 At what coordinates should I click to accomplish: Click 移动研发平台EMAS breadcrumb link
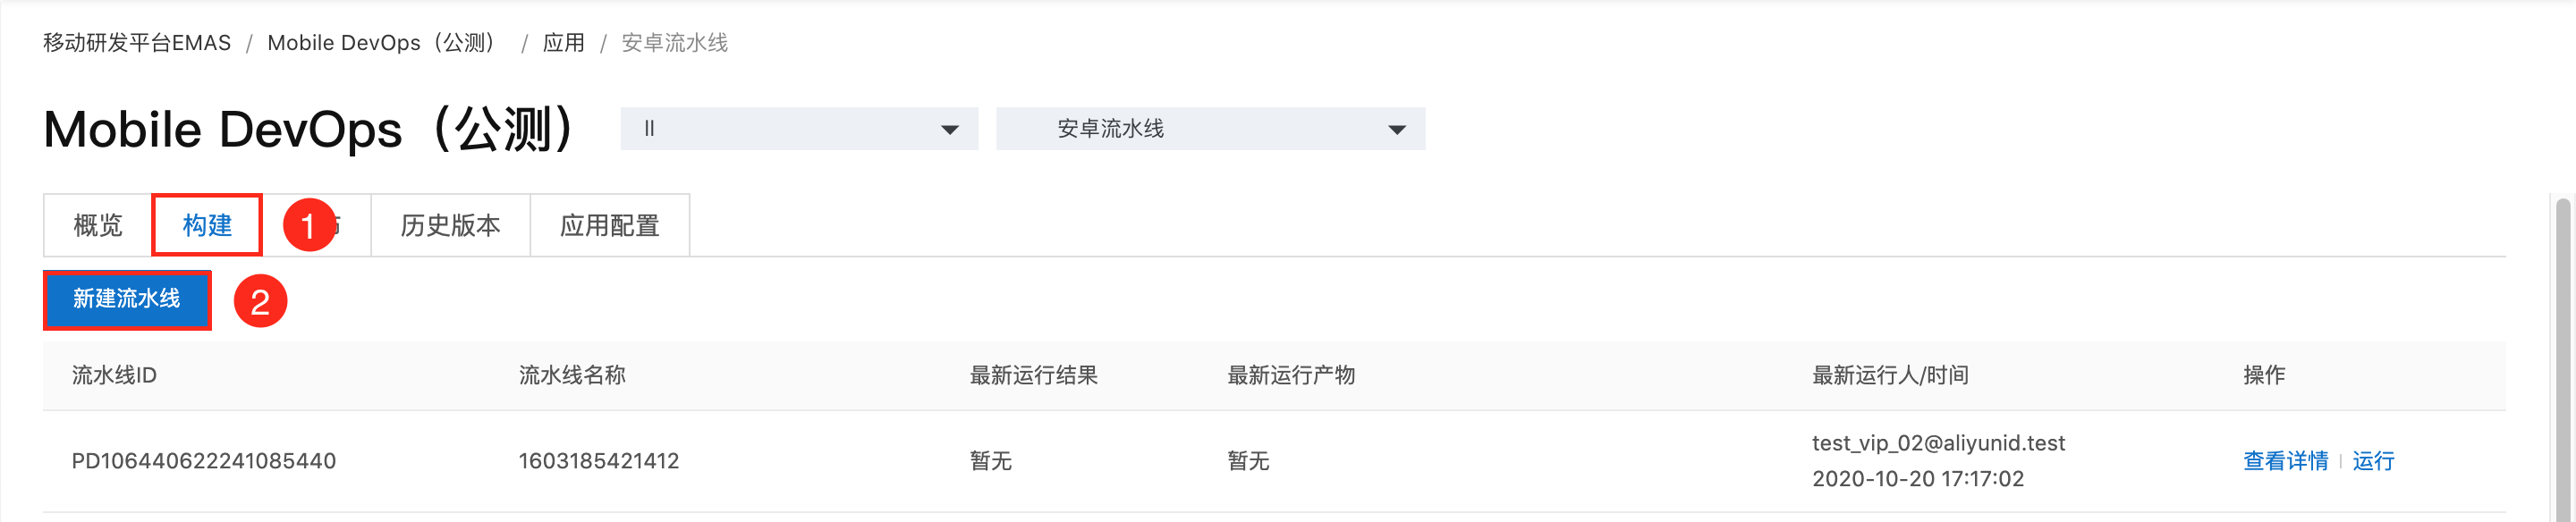pos(137,43)
